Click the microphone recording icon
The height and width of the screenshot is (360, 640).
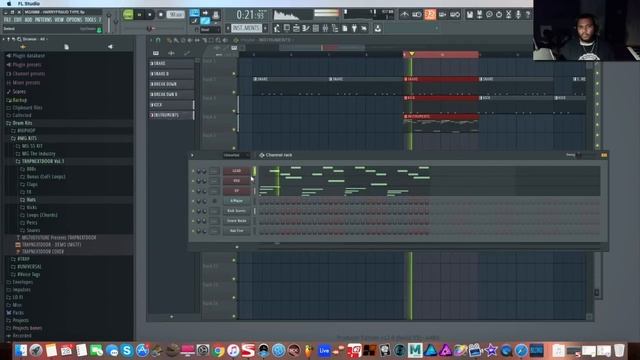coord(518,15)
